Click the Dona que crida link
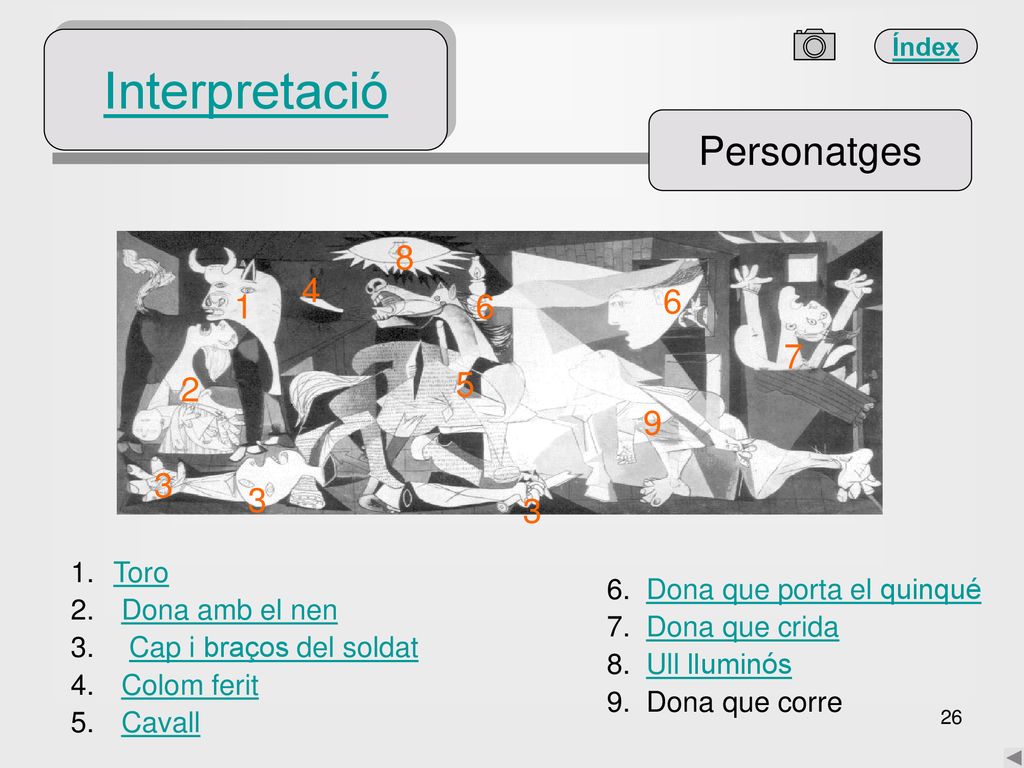 pos(743,627)
